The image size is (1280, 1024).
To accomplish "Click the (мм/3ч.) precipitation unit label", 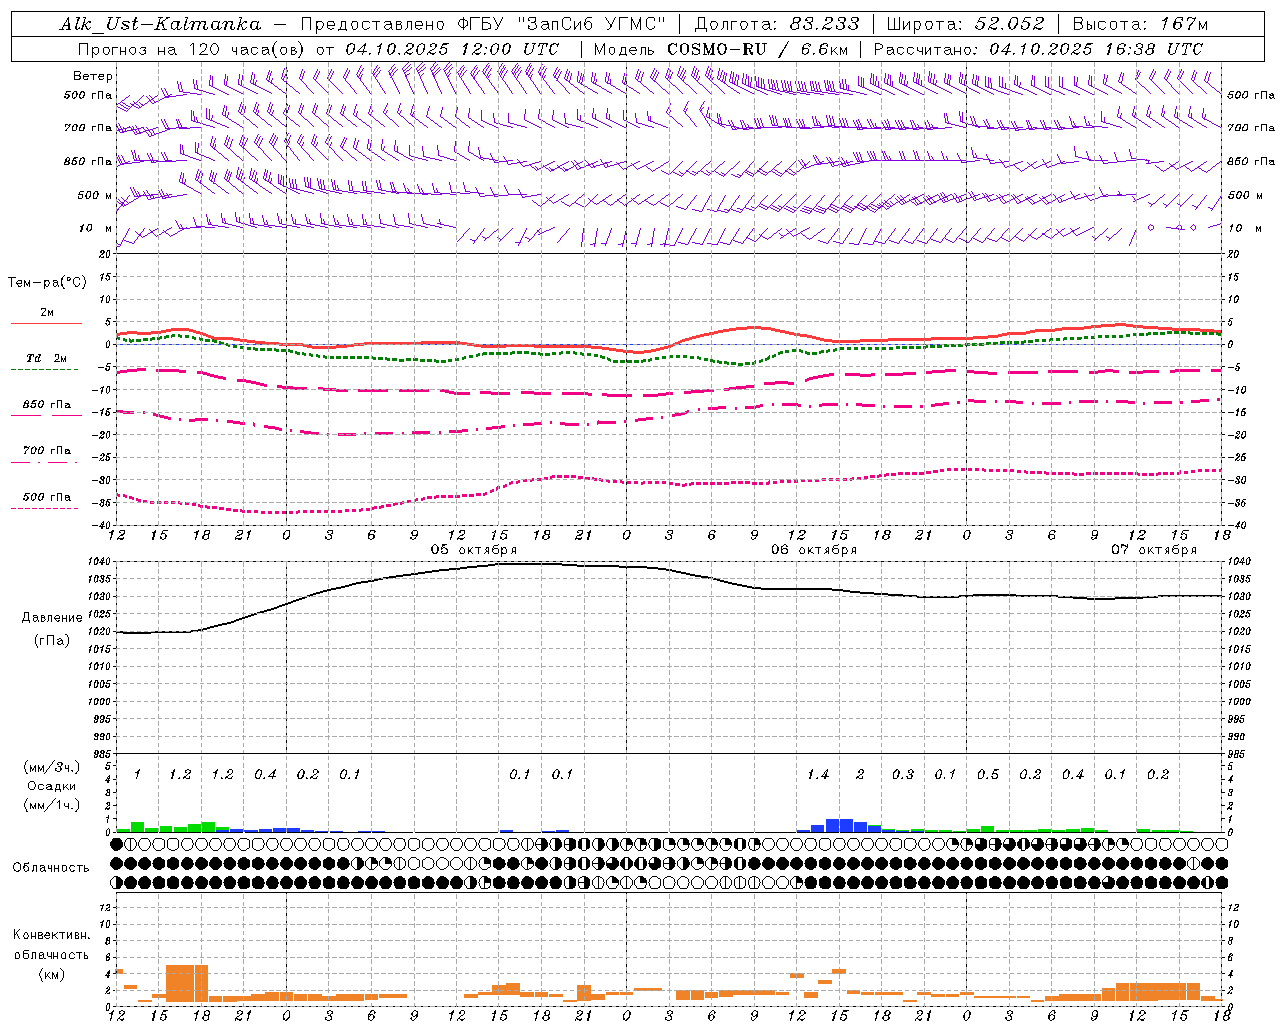I will click(52, 767).
